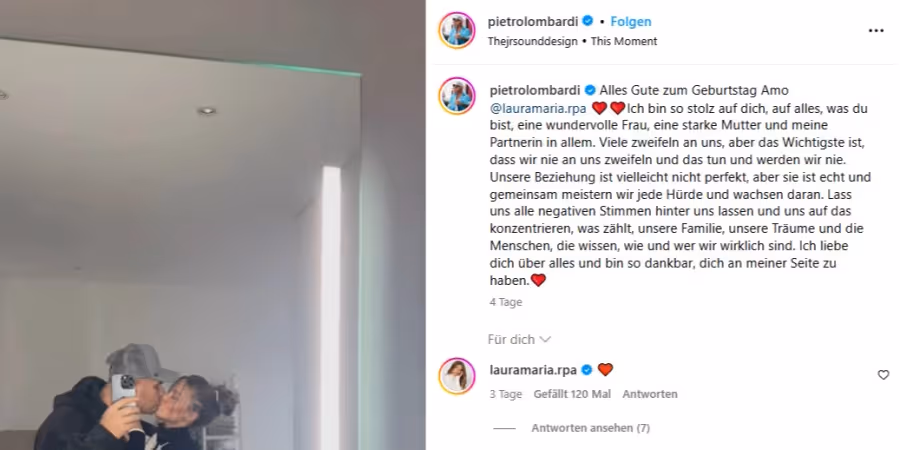The height and width of the screenshot is (450, 900).
Task: Open the three-dot more options menu
Action: pyautogui.click(x=875, y=31)
